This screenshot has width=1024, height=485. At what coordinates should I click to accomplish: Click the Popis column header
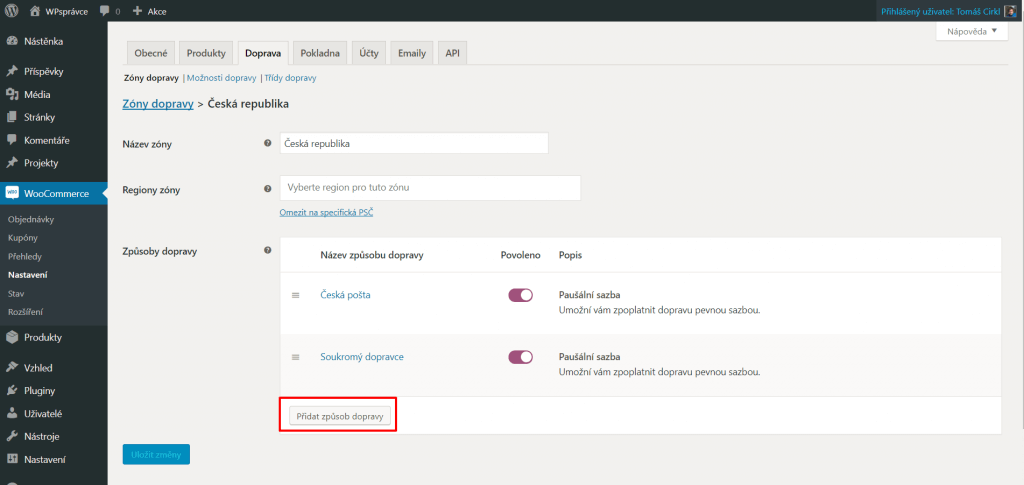[x=571, y=255]
